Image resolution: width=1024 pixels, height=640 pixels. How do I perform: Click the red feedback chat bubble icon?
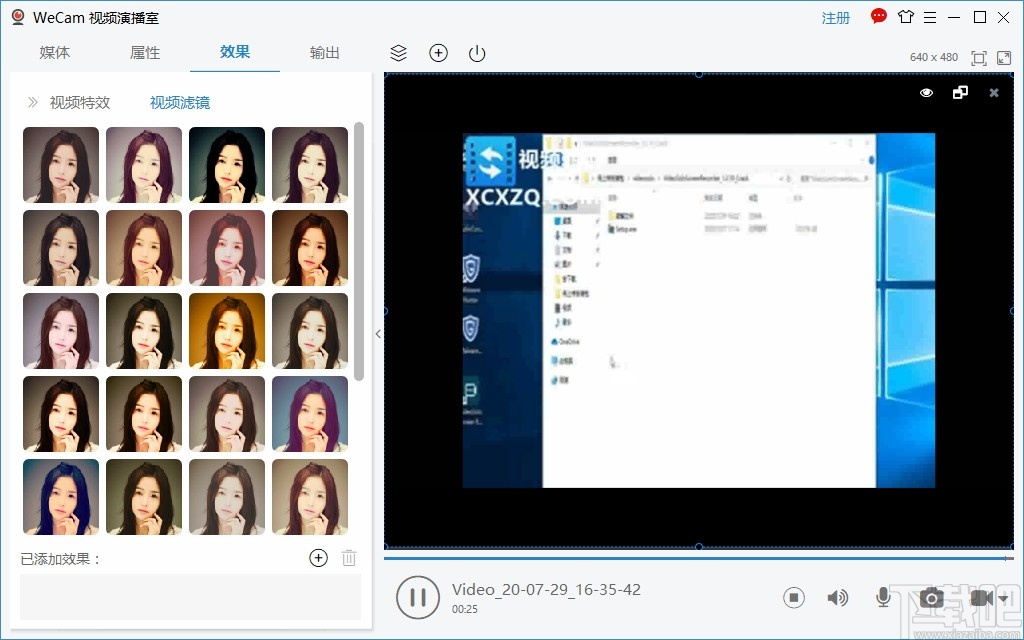pos(878,16)
